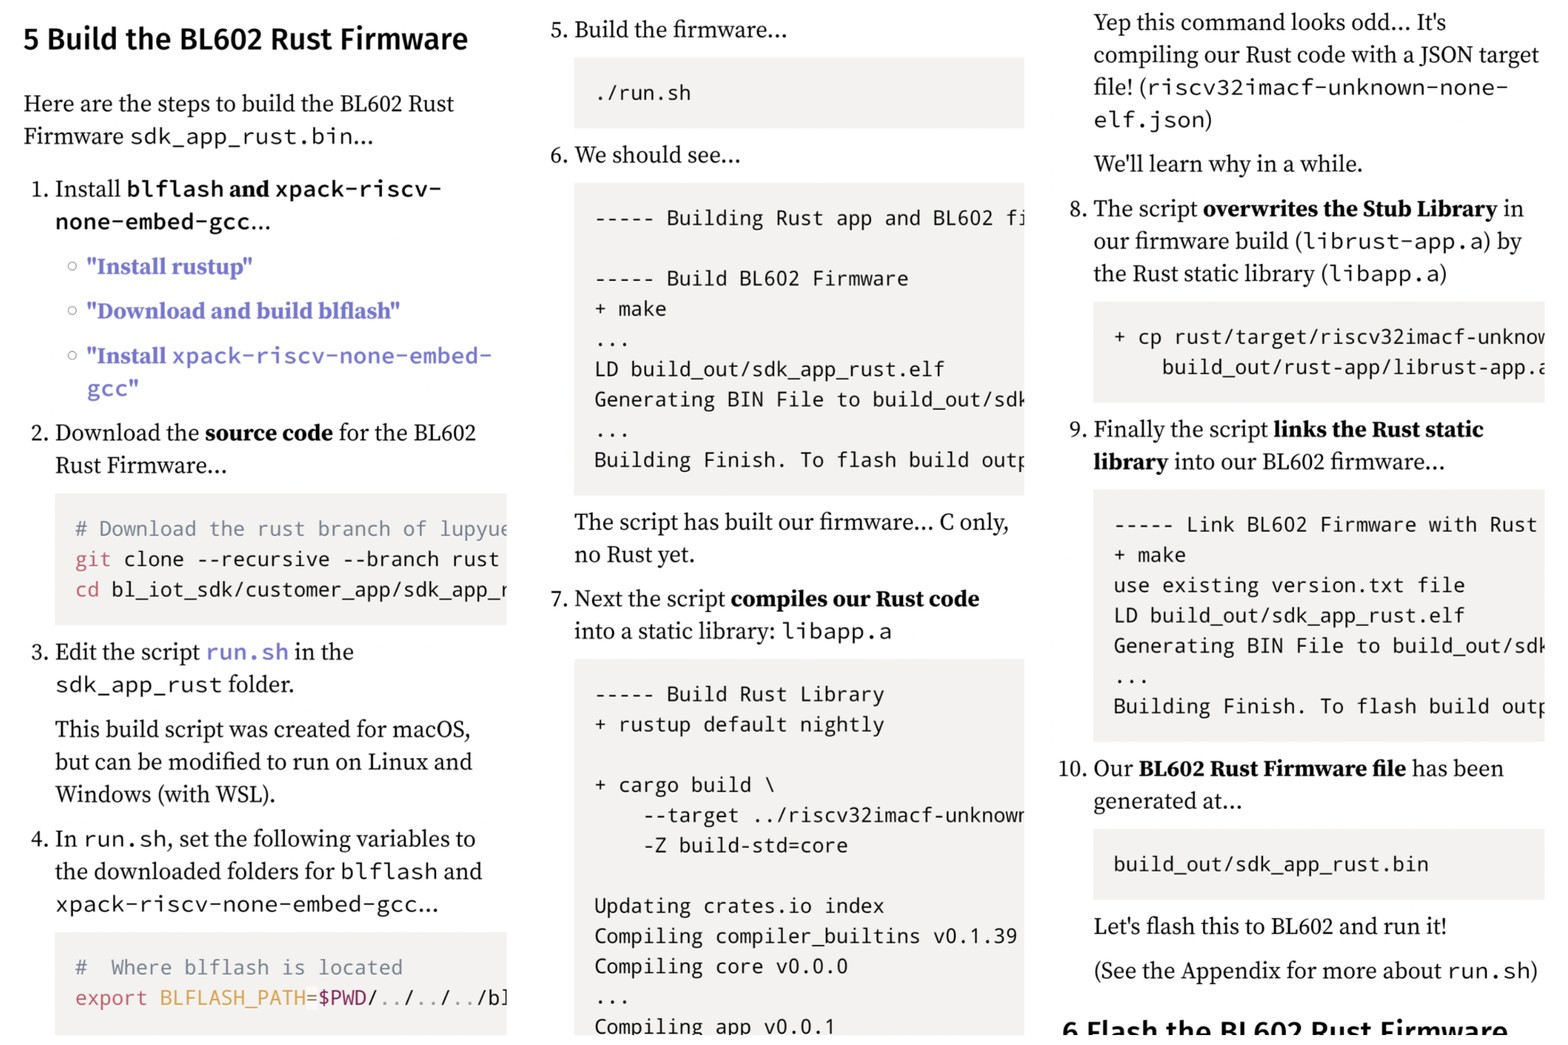Click the "cd bl_iot_sdk" command line
The height and width of the screenshot is (1045, 1568).
click(290, 590)
